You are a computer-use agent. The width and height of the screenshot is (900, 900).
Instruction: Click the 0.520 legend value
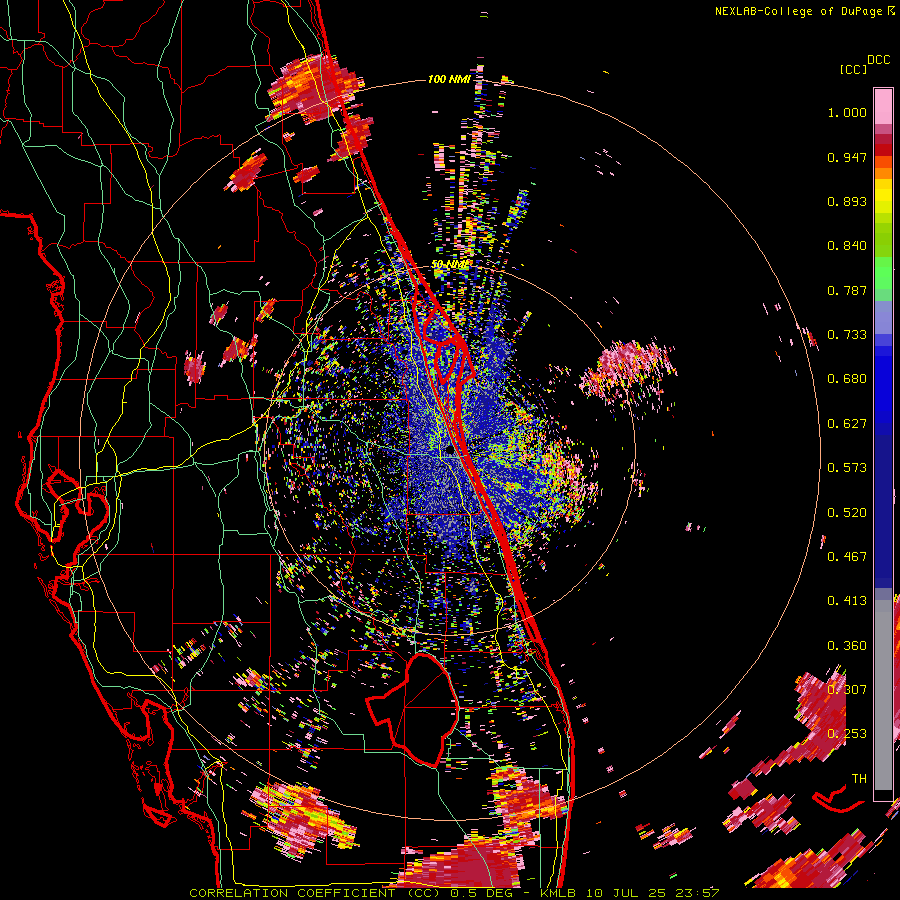tap(847, 513)
